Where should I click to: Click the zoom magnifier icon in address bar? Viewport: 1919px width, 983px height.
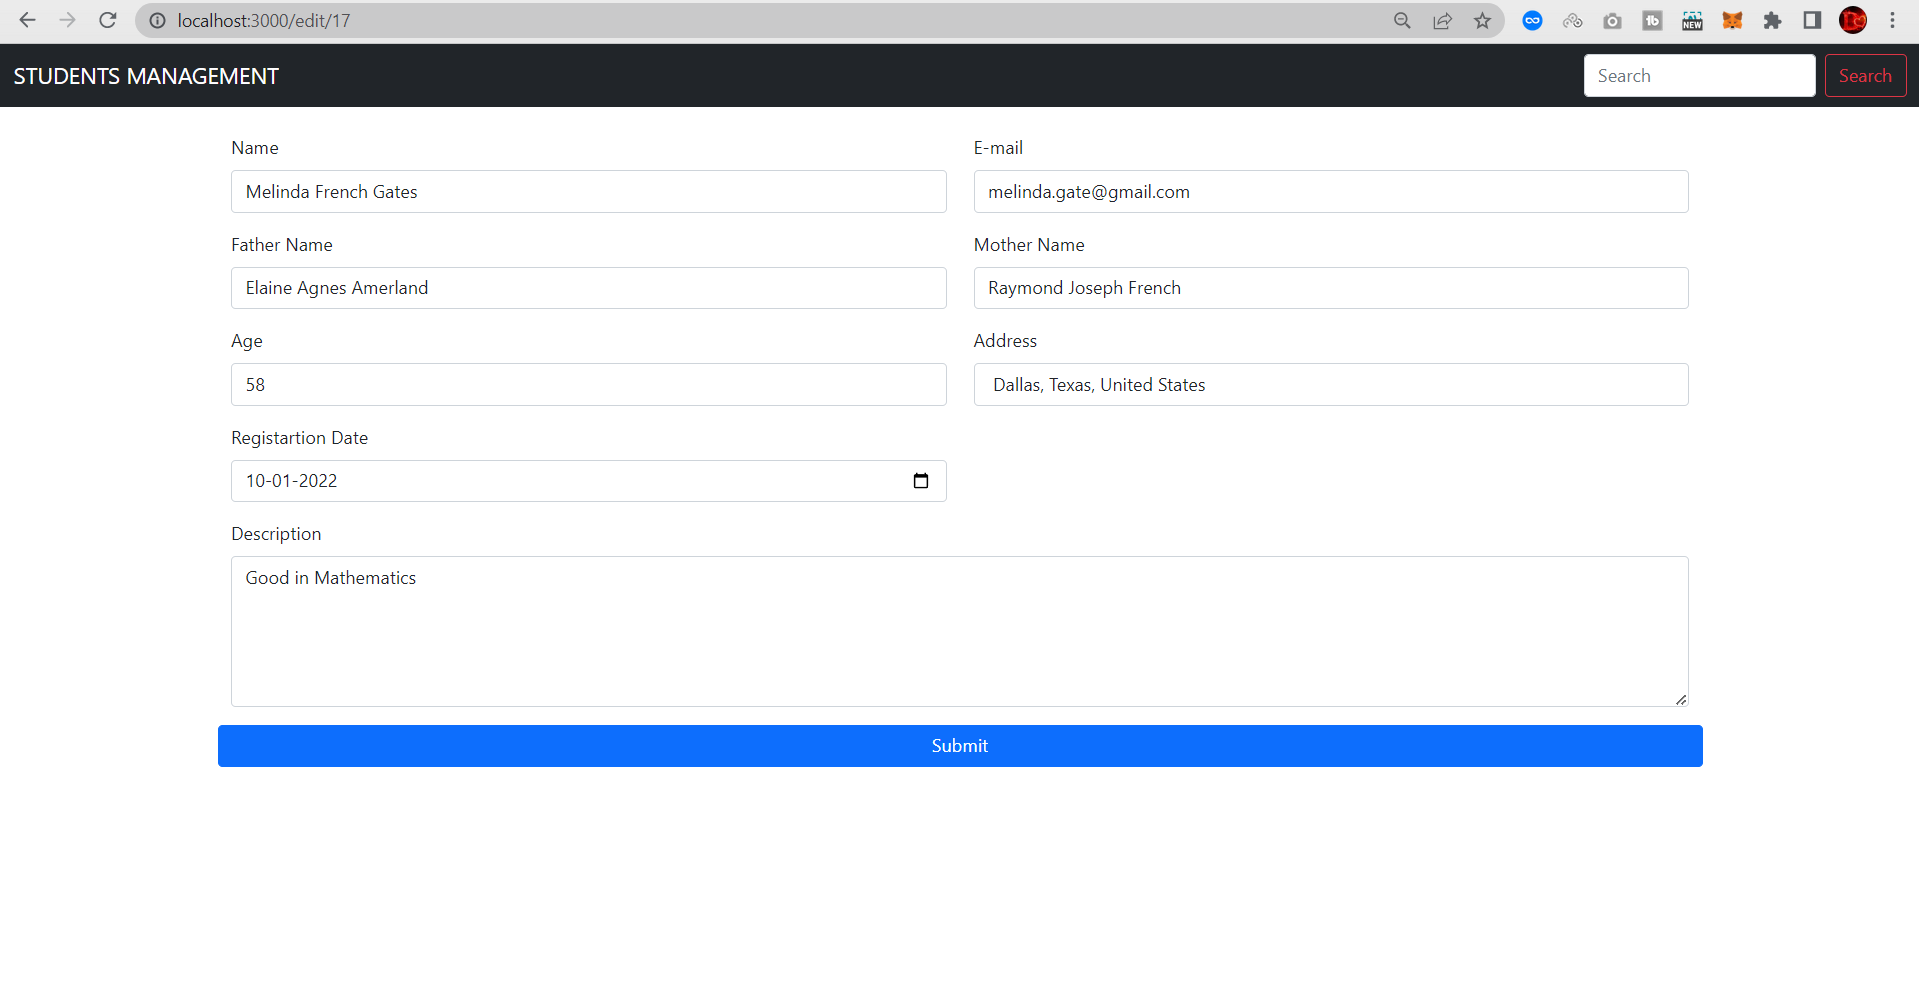coord(1402,20)
